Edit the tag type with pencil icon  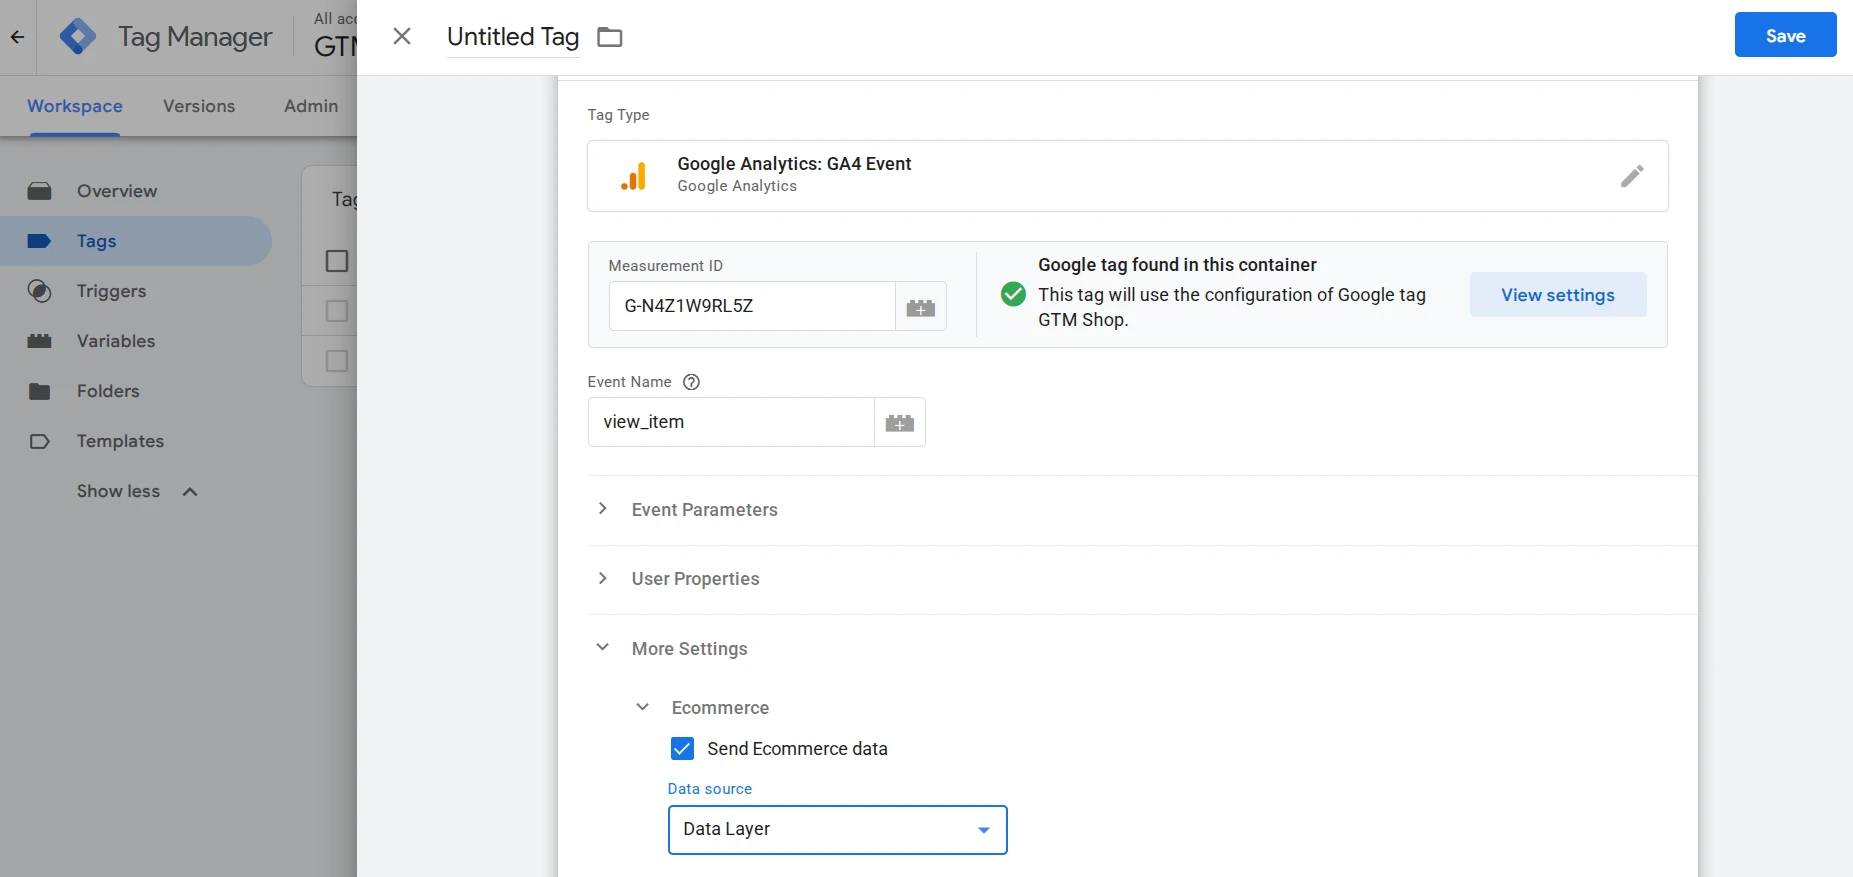pyautogui.click(x=1632, y=176)
